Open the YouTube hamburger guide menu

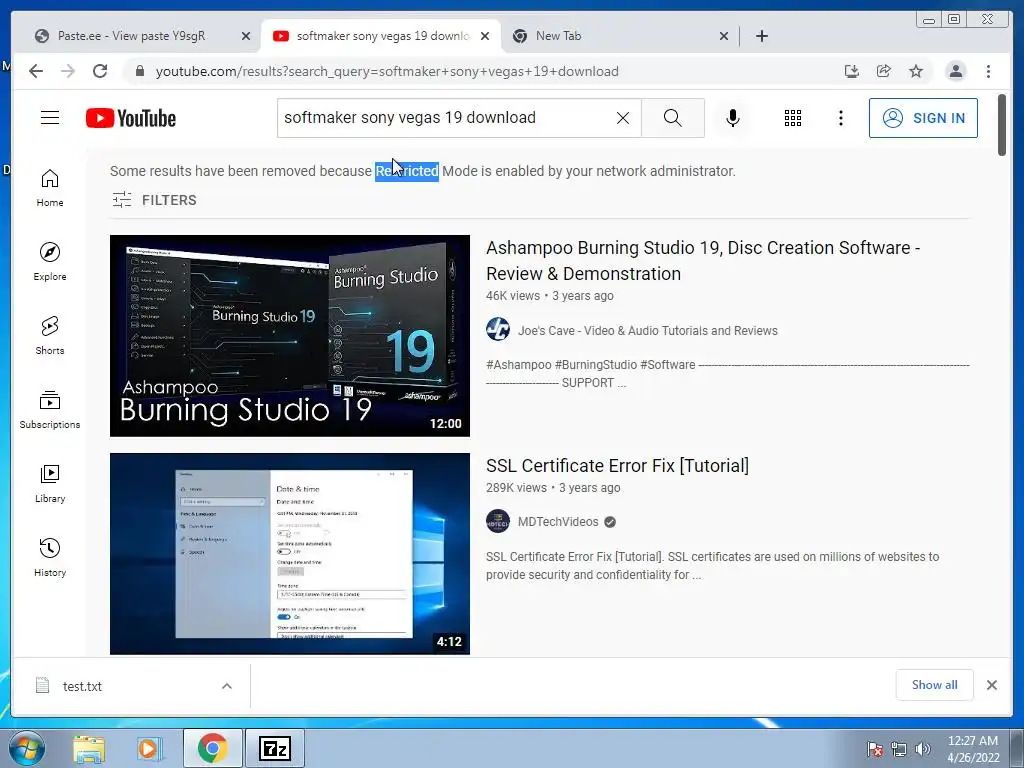point(50,118)
